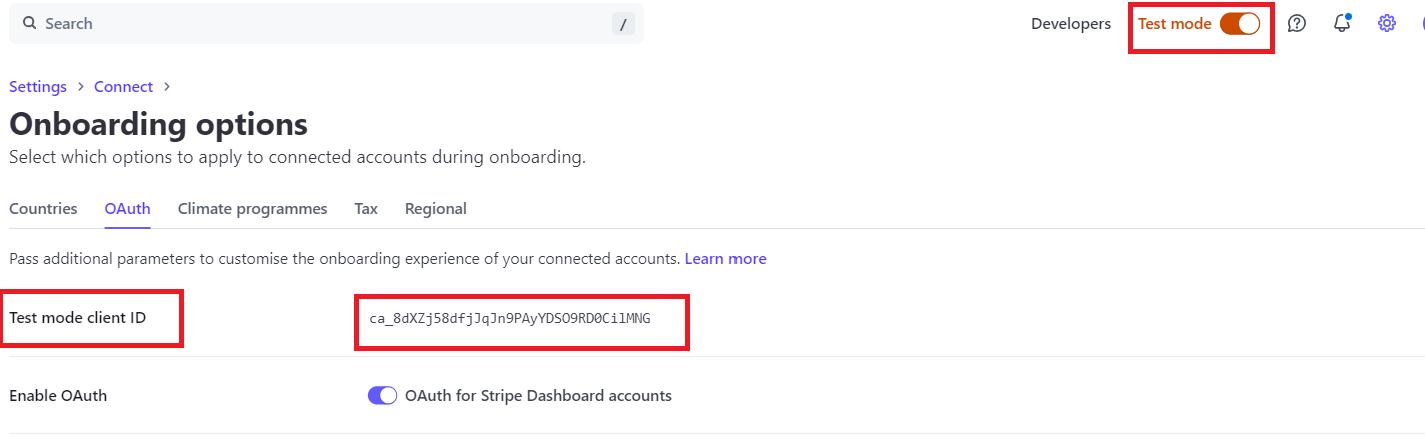
Task: Switch to the Countries tab
Action: coord(43,209)
